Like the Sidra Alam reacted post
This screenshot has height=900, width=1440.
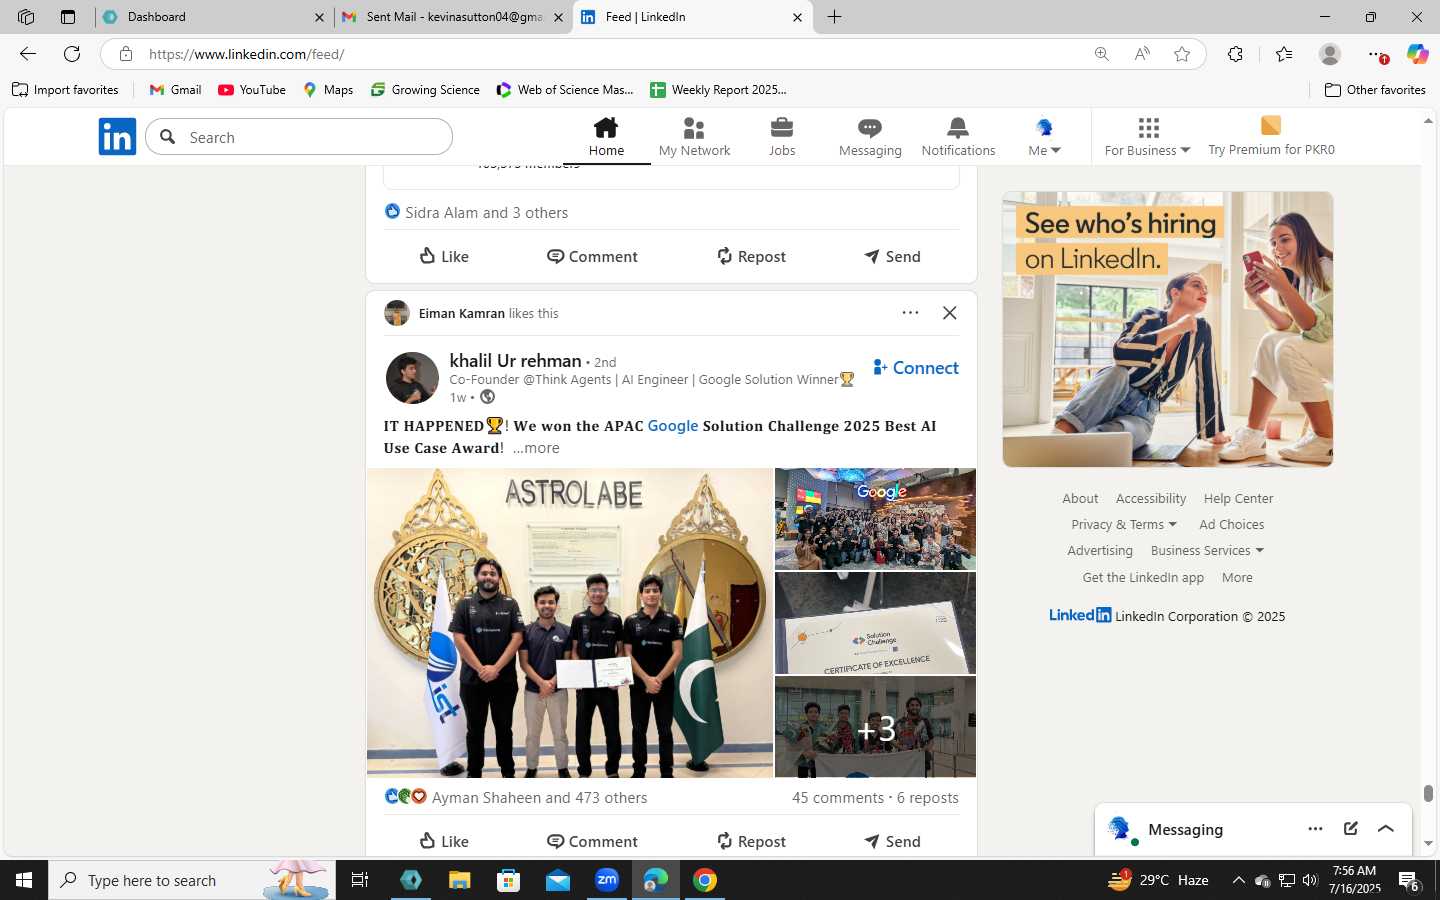tap(444, 256)
